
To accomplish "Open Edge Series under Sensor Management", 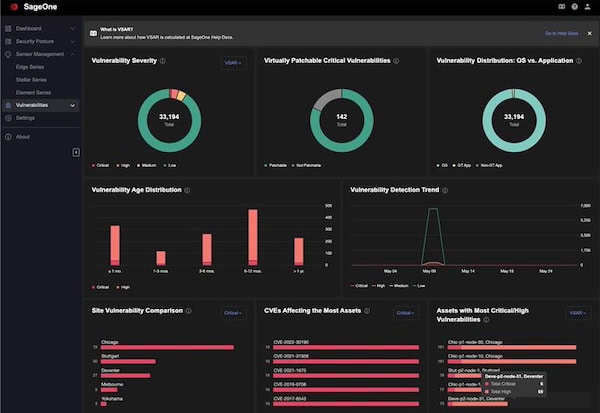I will click(30, 67).
